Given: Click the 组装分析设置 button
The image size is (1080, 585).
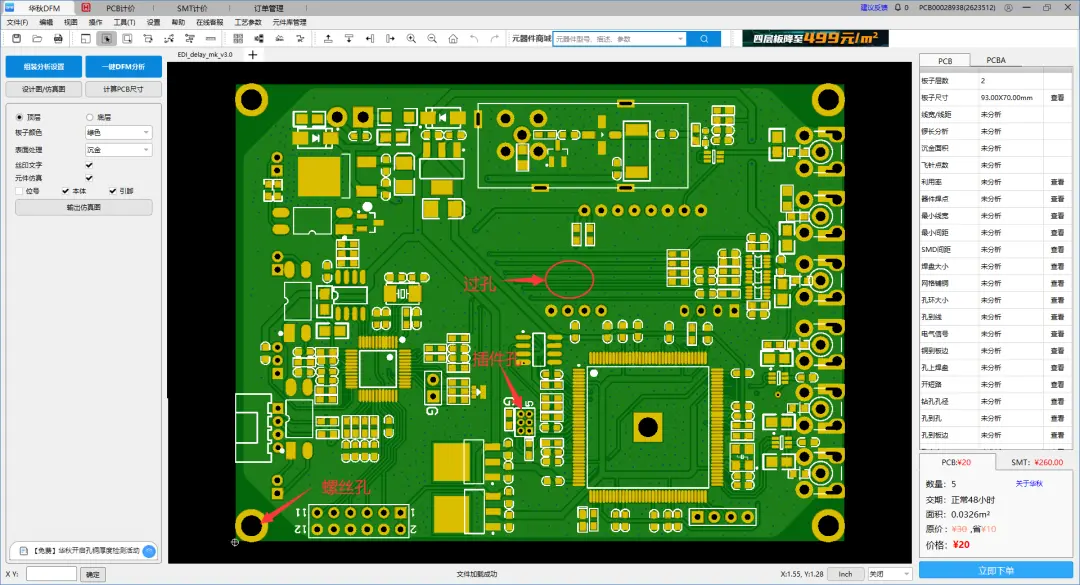Looking at the screenshot, I should click(x=43, y=67).
